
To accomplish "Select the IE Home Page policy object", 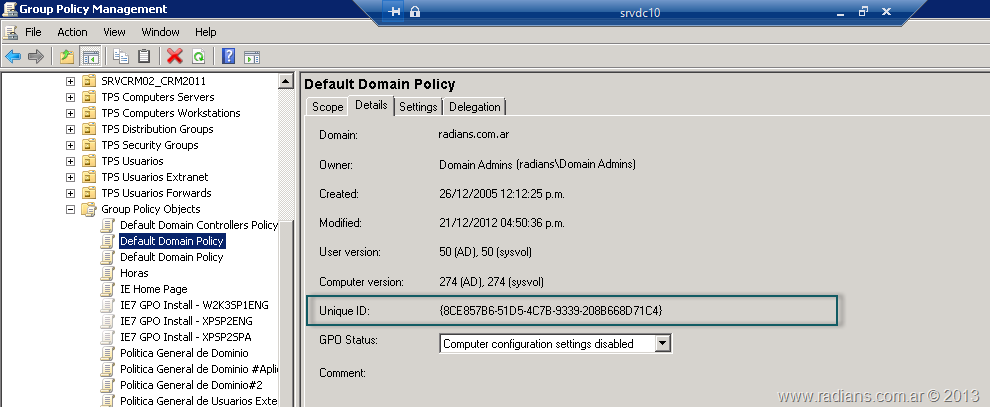I will pos(153,289).
